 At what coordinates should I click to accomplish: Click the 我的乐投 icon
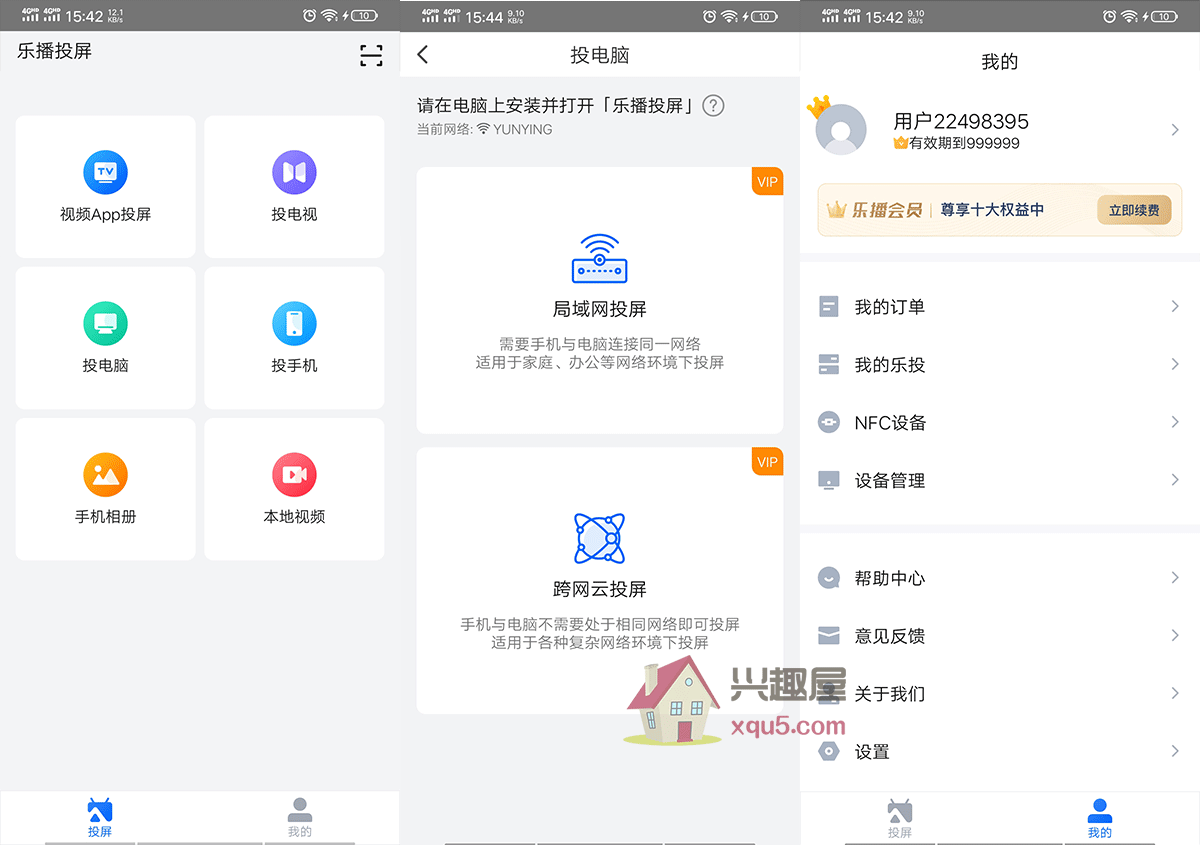click(x=828, y=364)
